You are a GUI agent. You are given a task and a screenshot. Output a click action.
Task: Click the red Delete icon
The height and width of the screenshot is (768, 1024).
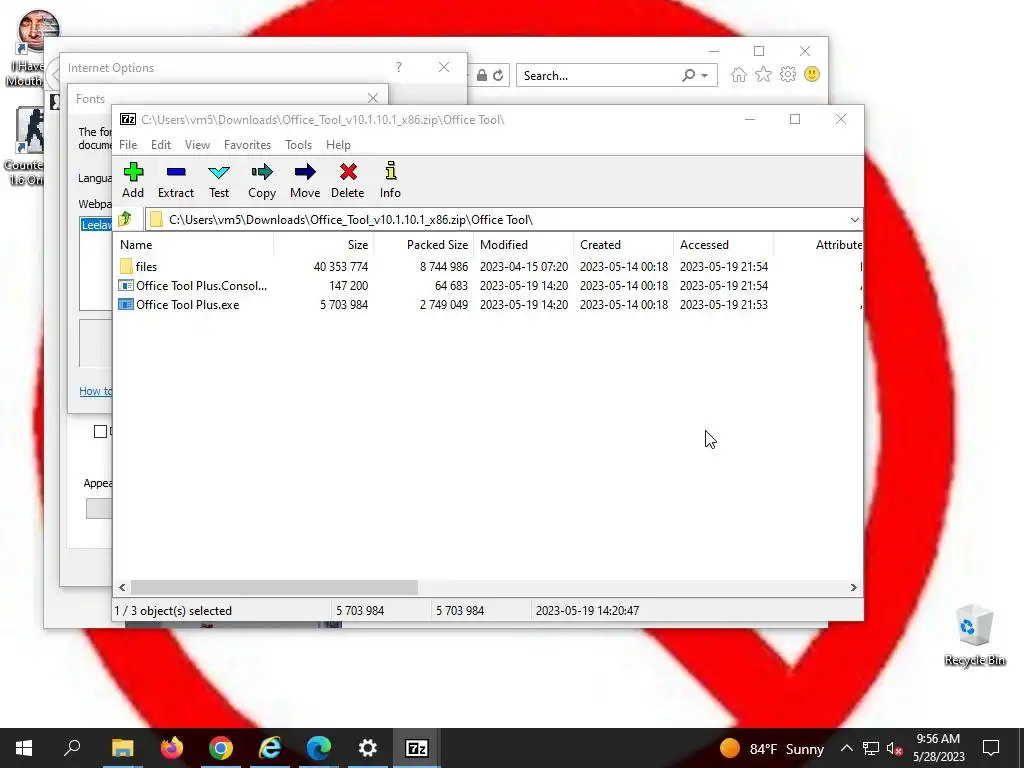pyautogui.click(x=348, y=172)
